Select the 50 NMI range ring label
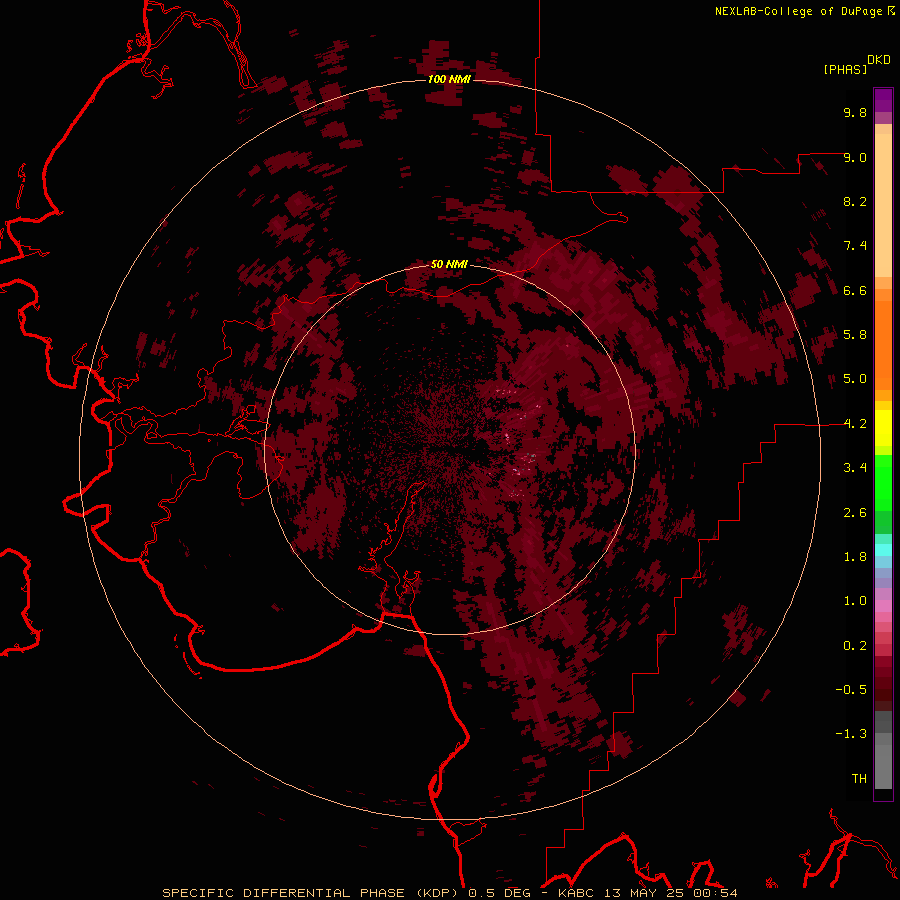The width and height of the screenshot is (900, 900). pyautogui.click(x=449, y=264)
